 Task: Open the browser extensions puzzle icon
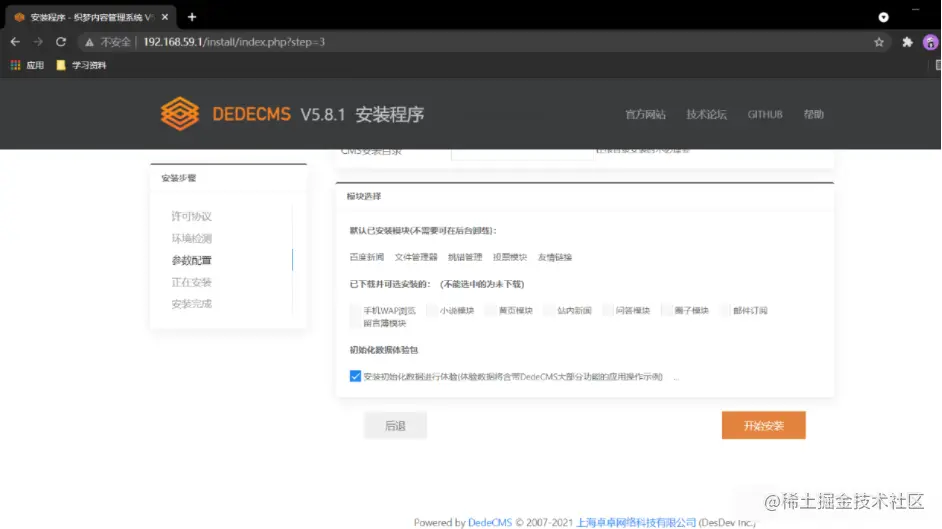tap(907, 42)
